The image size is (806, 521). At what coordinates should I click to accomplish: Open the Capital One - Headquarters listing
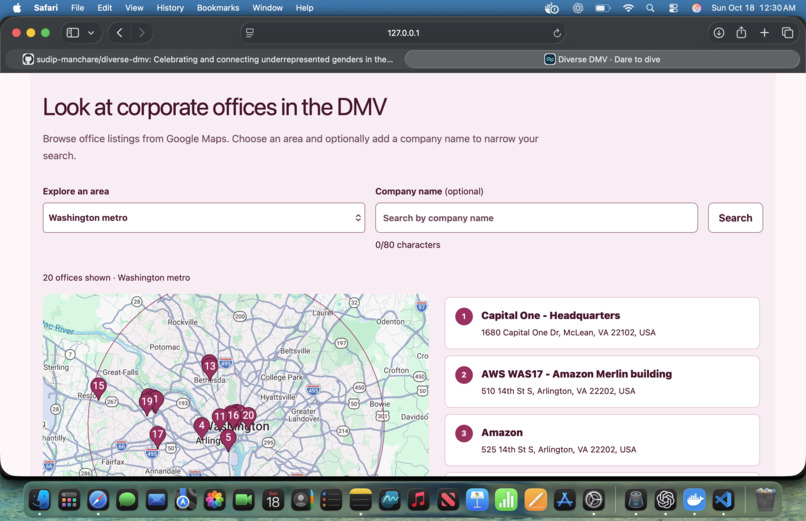[x=602, y=323]
